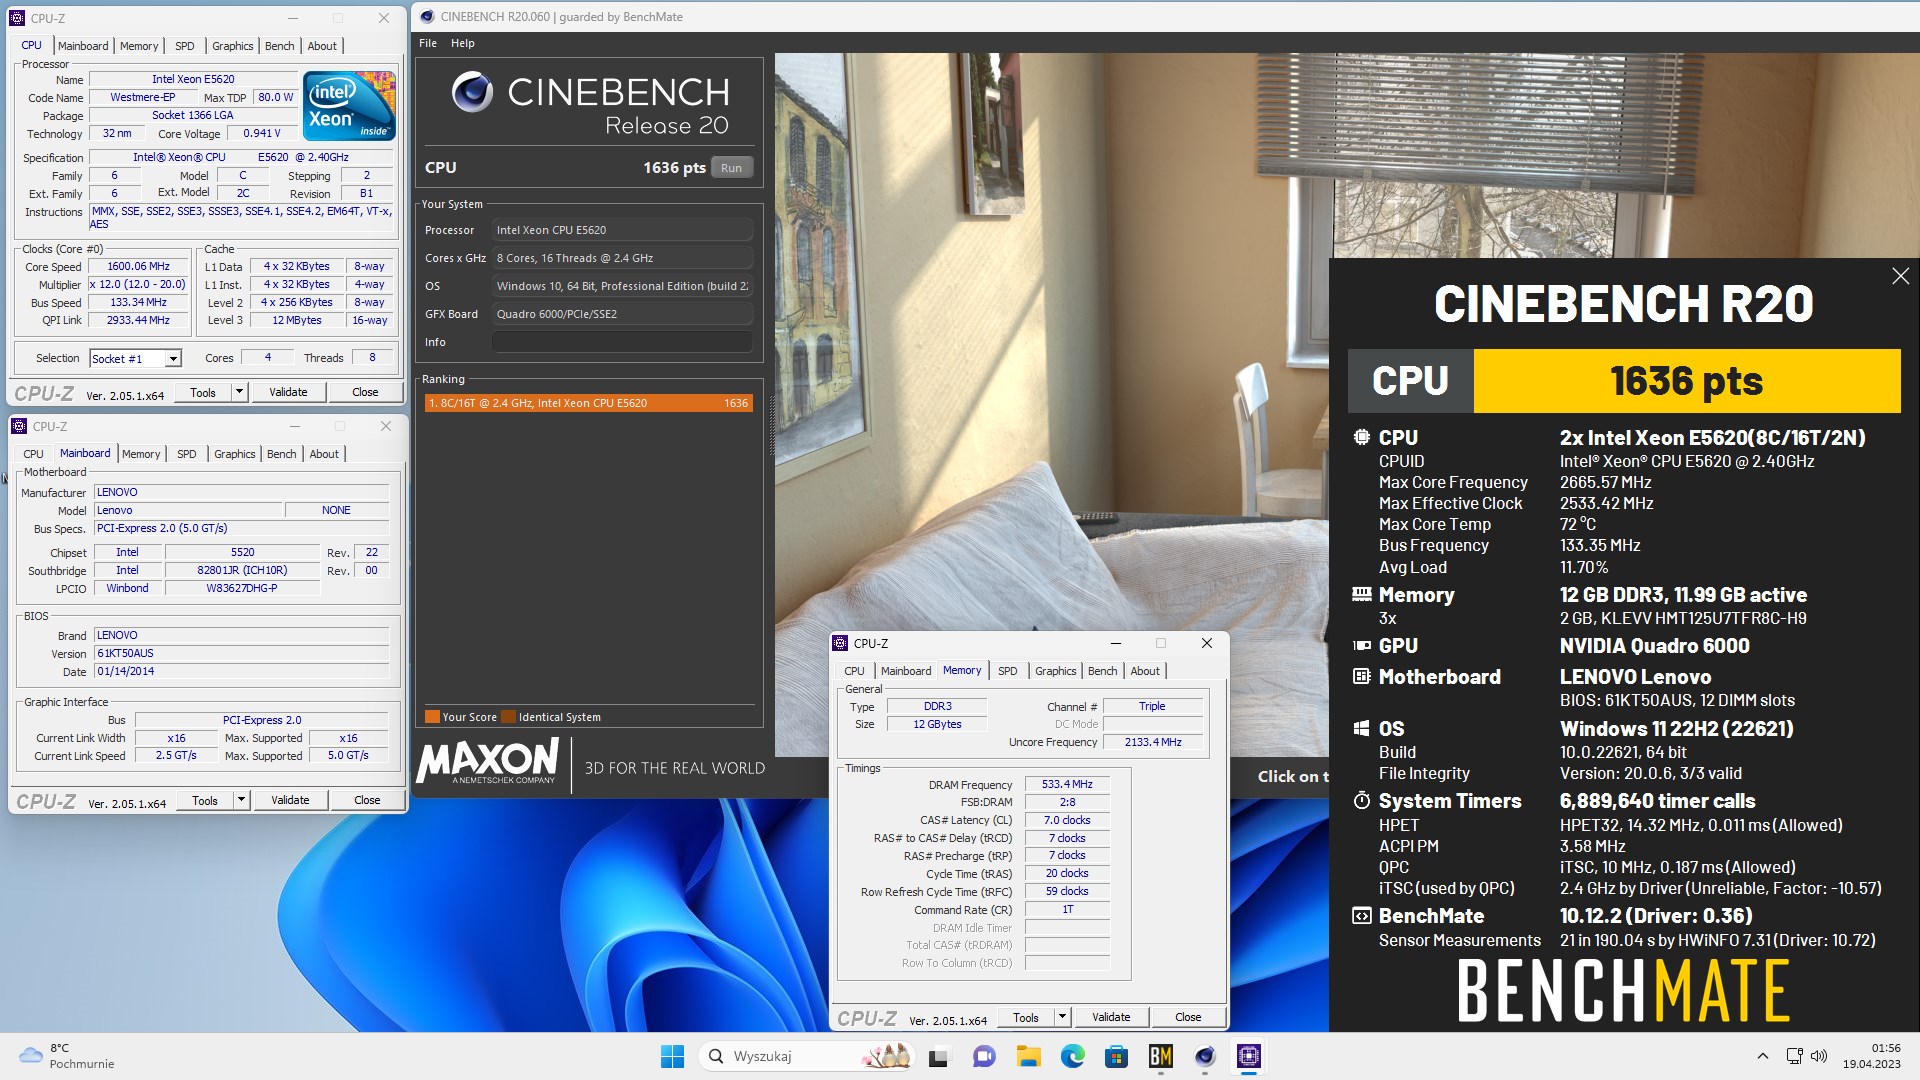Image resolution: width=1920 pixels, height=1080 pixels.
Task: Click the Cinebench sphere logo icon
Action: point(472,92)
